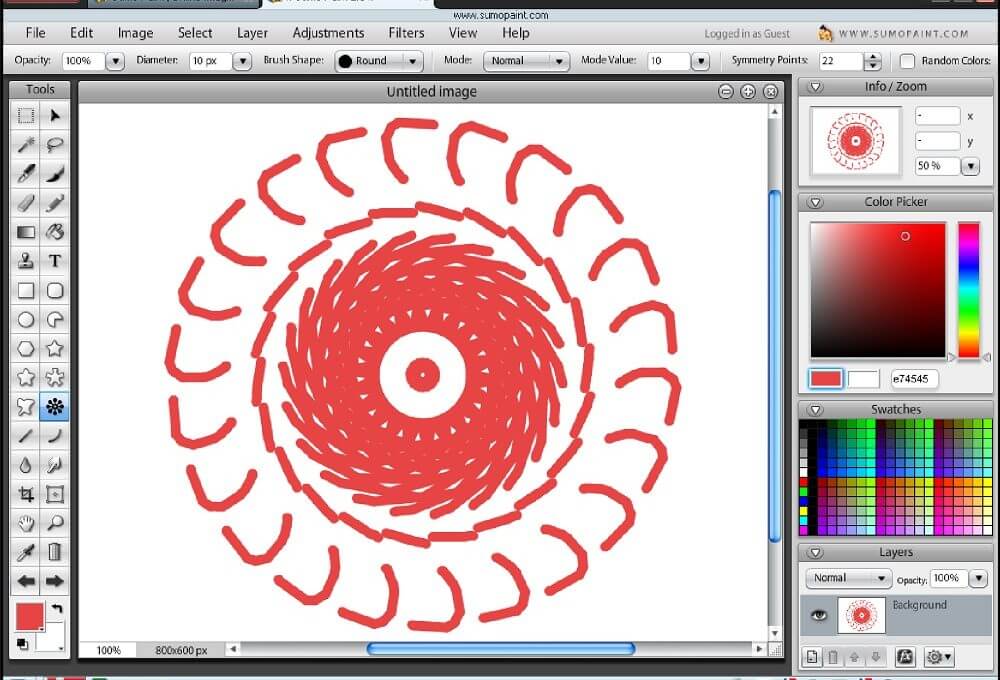Viewport: 1000px width, 680px height.
Task: Enable the Random Colors checkbox
Action: coord(907,61)
